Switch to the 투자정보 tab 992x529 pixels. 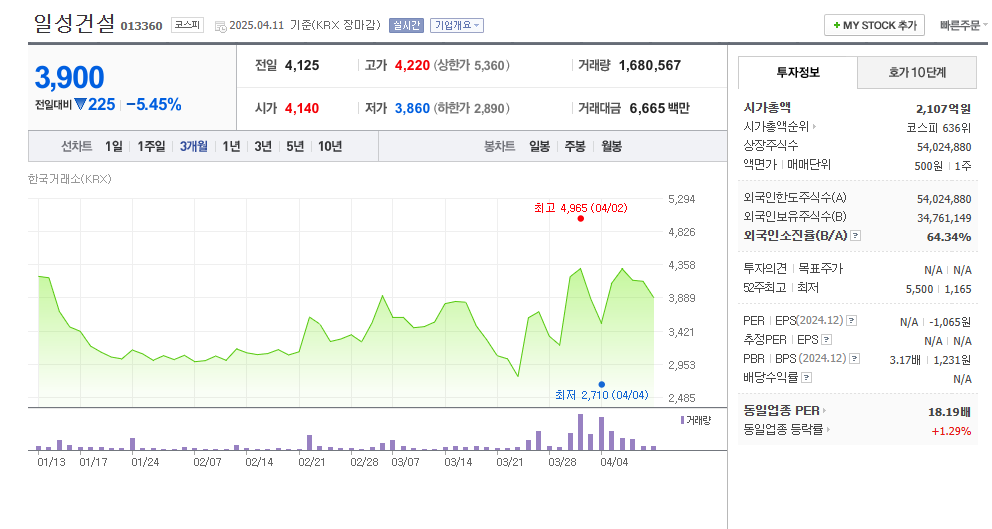798,72
